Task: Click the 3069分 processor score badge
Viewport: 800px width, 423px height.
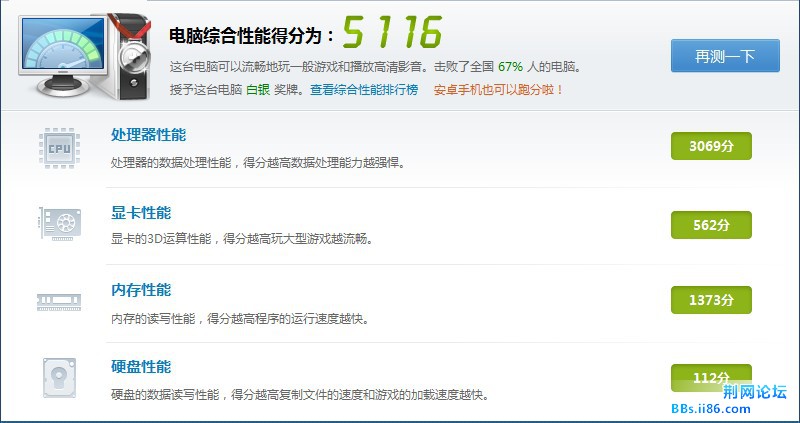Action: click(x=711, y=146)
